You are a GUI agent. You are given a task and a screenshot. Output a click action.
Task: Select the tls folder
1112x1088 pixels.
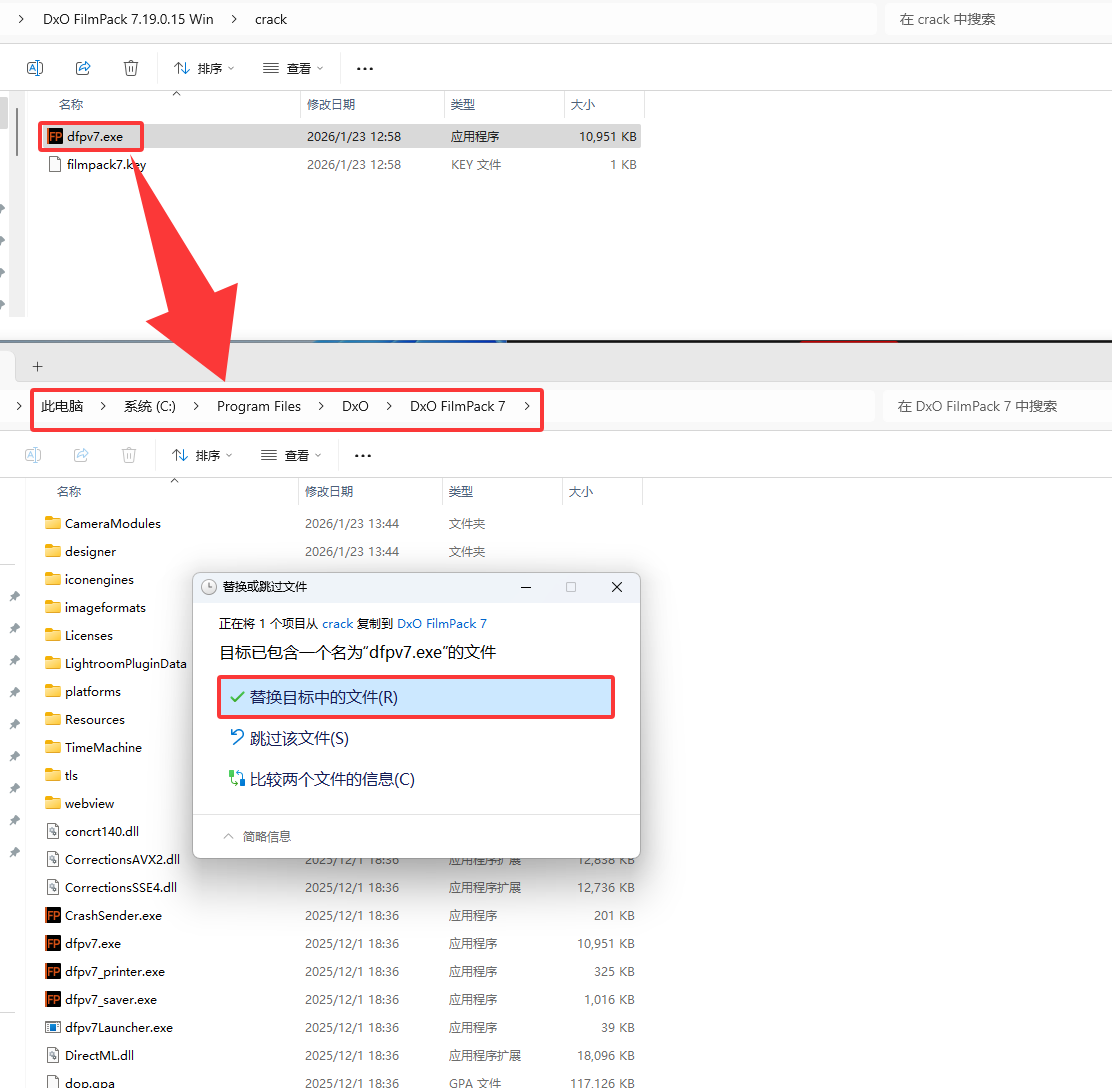[x=61, y=775]
